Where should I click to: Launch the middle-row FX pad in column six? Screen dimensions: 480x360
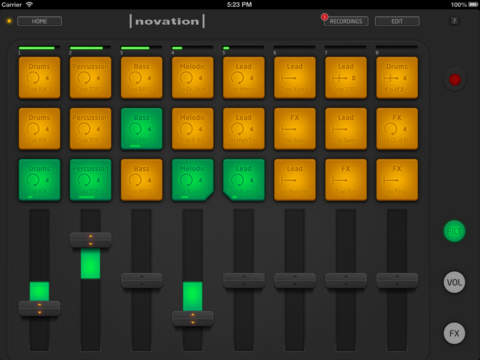[295, 129]
